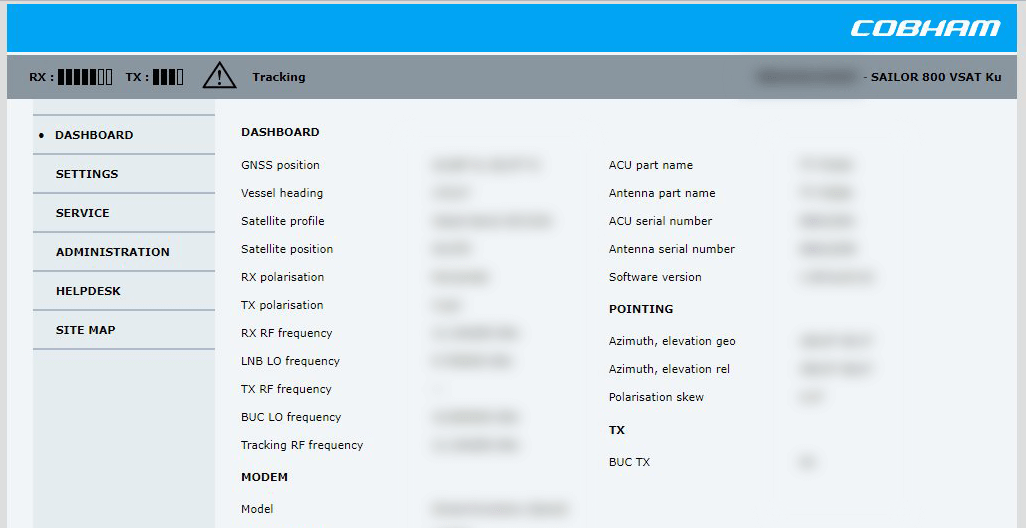The height and width of the screenshot is (528, 1026).
Task: Select the ACU serial number label
Action: click(660, 221)
